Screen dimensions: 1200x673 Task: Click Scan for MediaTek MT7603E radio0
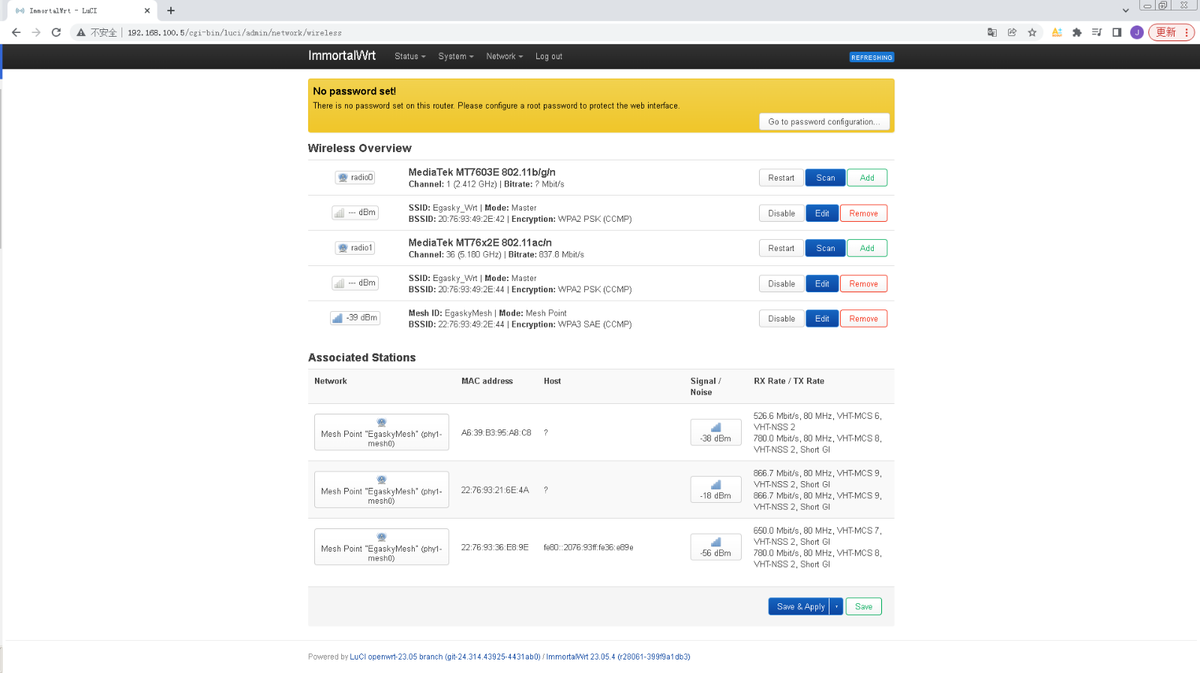click(825, 177)
